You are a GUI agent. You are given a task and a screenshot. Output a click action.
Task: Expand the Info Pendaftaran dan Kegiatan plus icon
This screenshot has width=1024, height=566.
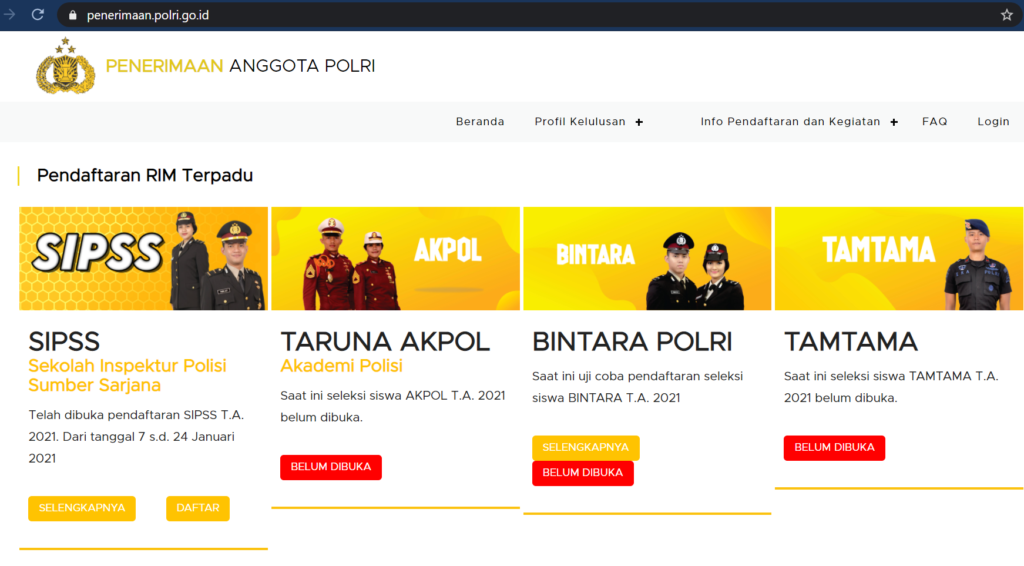[894, 122]
